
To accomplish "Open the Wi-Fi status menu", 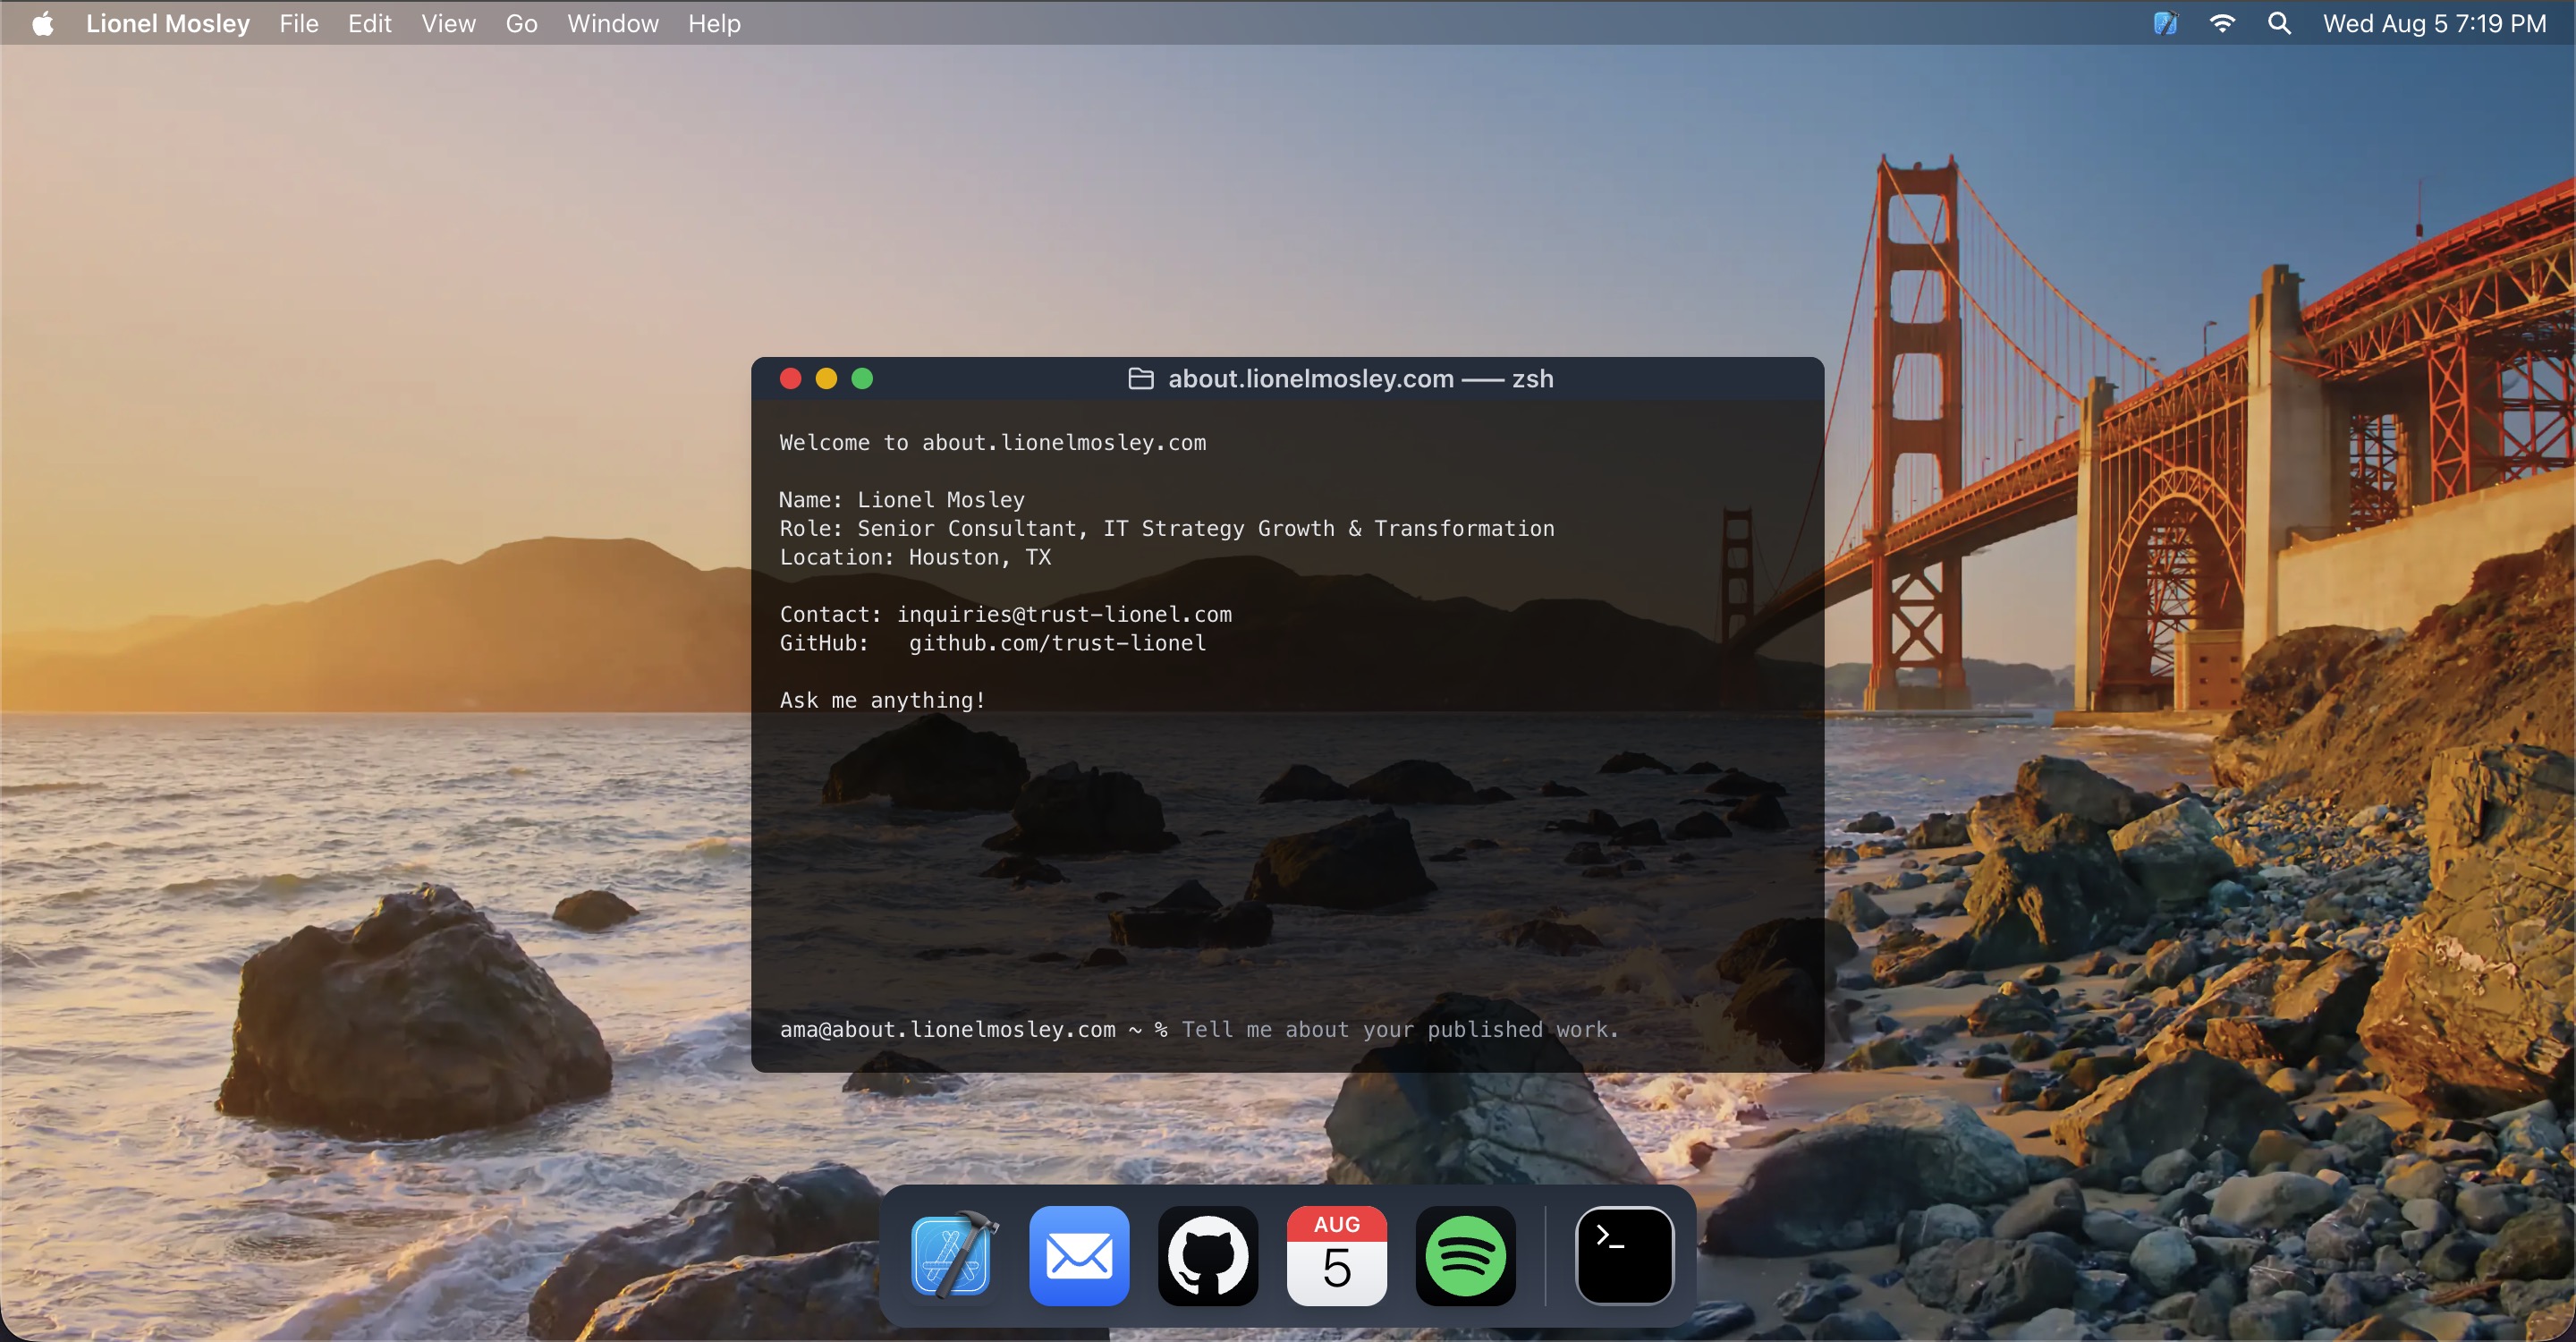I will 2222,23.
